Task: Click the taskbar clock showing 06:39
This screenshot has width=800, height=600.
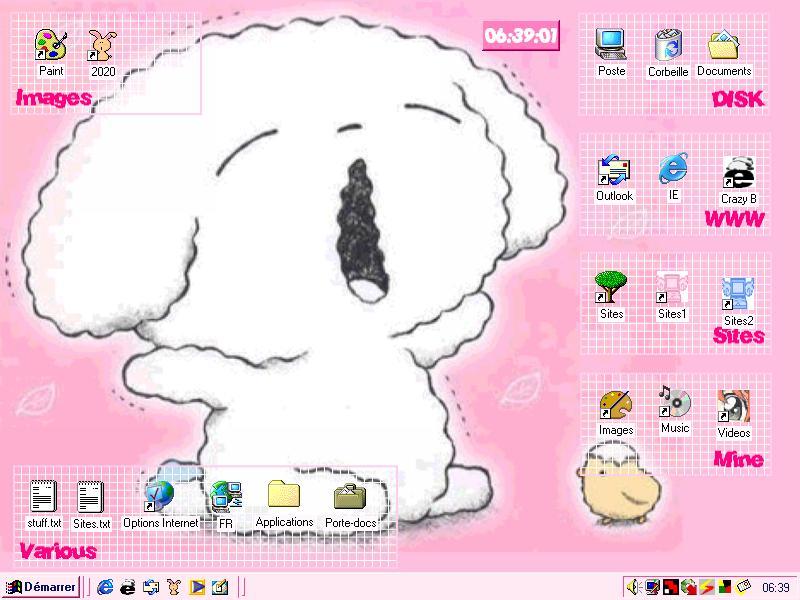Action: pos(776,588)
